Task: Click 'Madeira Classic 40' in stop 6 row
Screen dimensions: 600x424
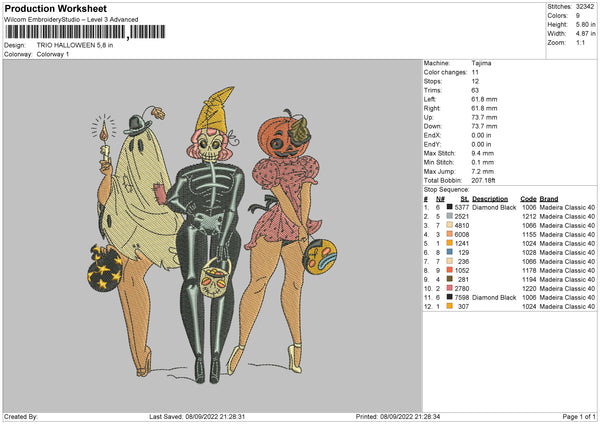Action: (x=567, y=253)
